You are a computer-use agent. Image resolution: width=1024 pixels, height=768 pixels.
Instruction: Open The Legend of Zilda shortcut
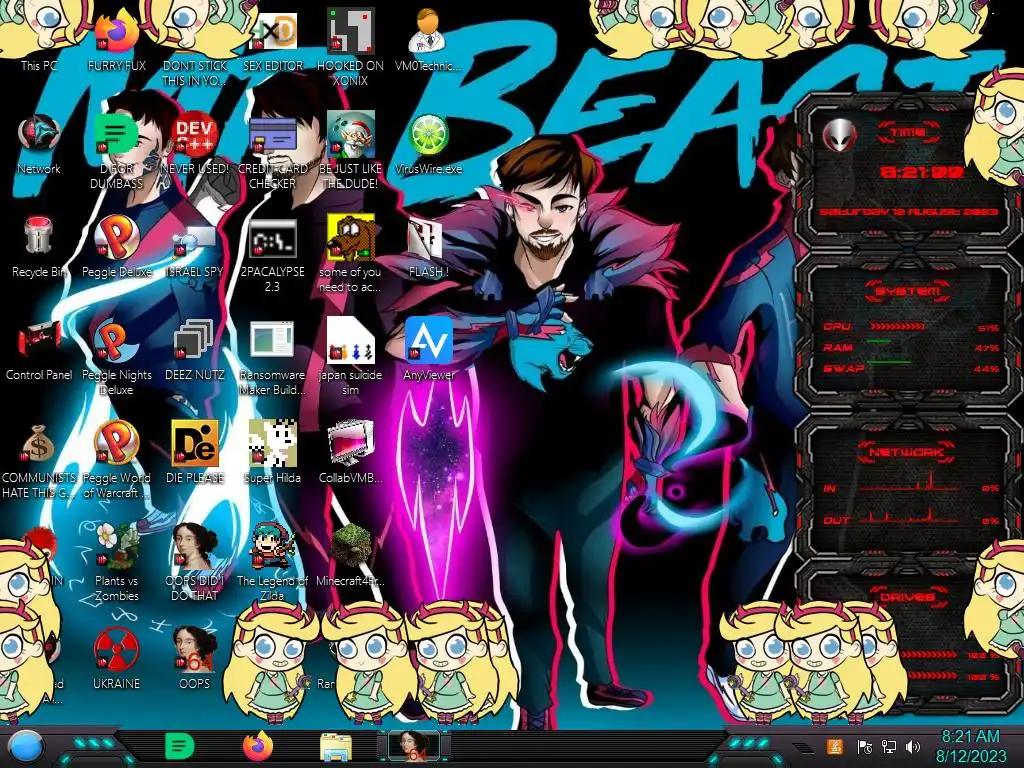coord(272,562)
